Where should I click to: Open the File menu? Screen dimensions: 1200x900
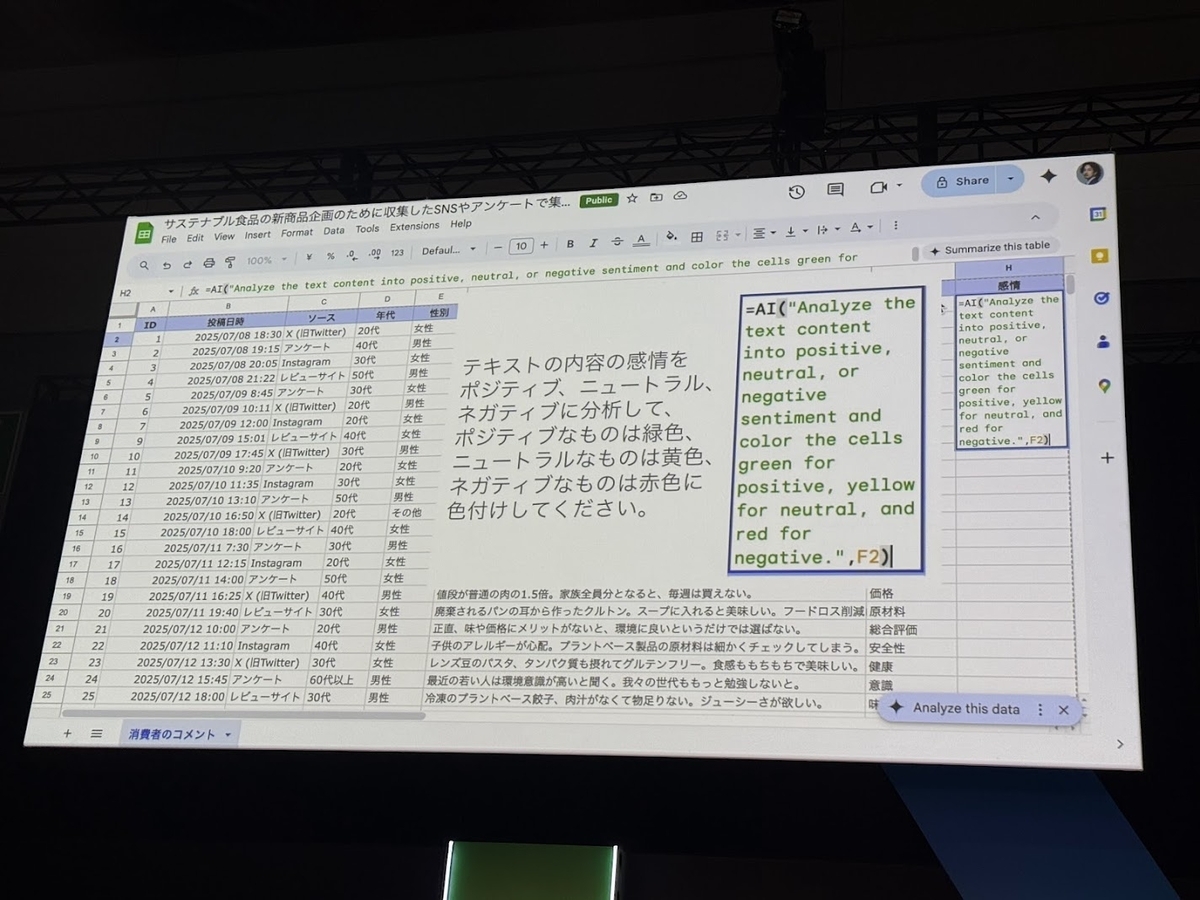point(168,239)
